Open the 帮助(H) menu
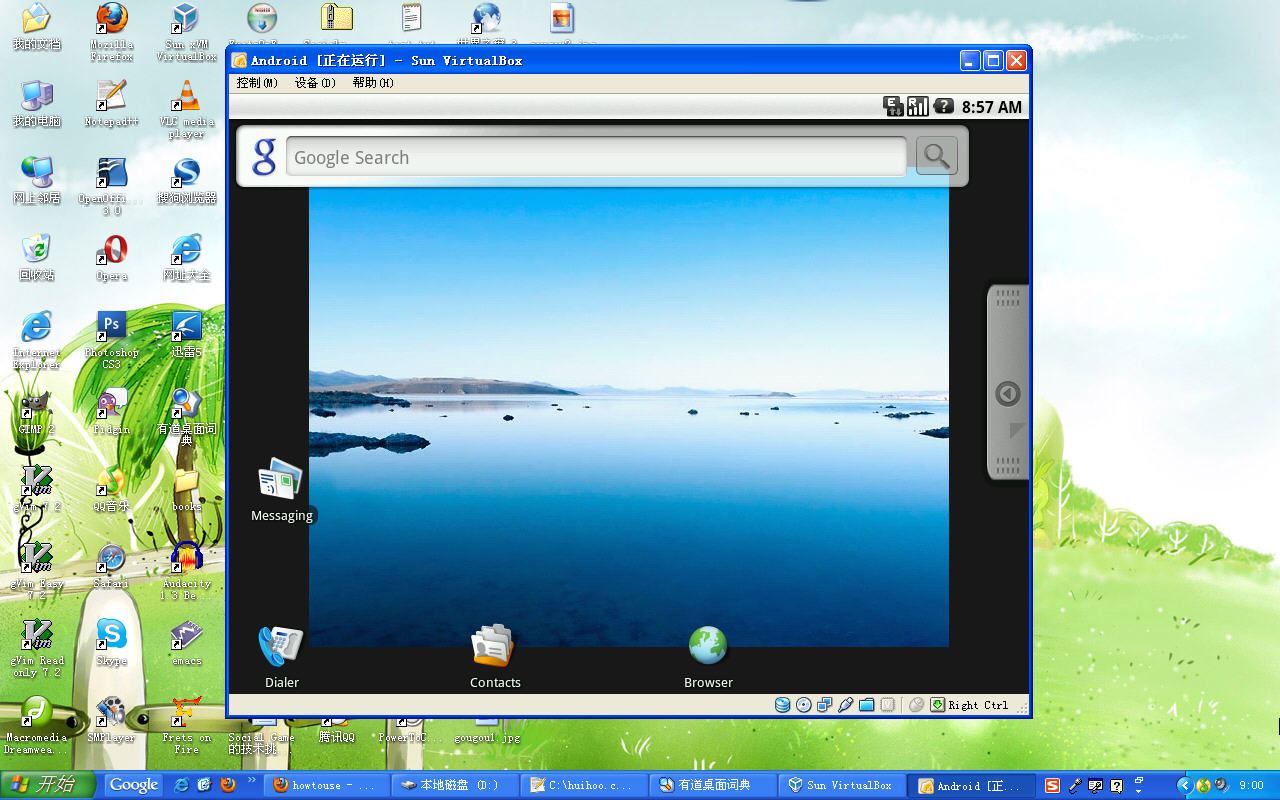The height and width of the screenshot is (800, 1280). [373, 83]
